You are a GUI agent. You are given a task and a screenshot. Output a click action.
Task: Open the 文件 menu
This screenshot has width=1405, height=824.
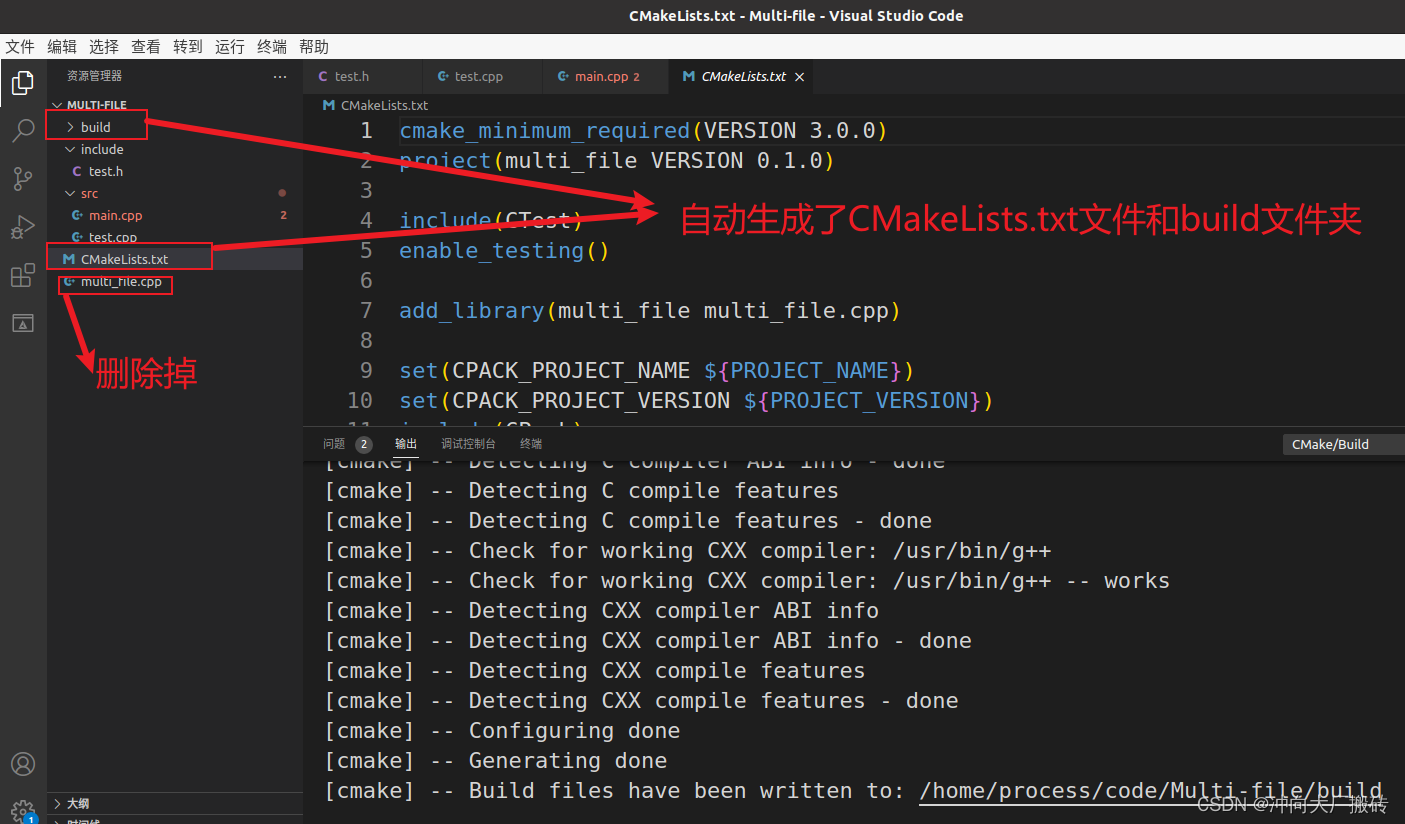tap(20, 47)
